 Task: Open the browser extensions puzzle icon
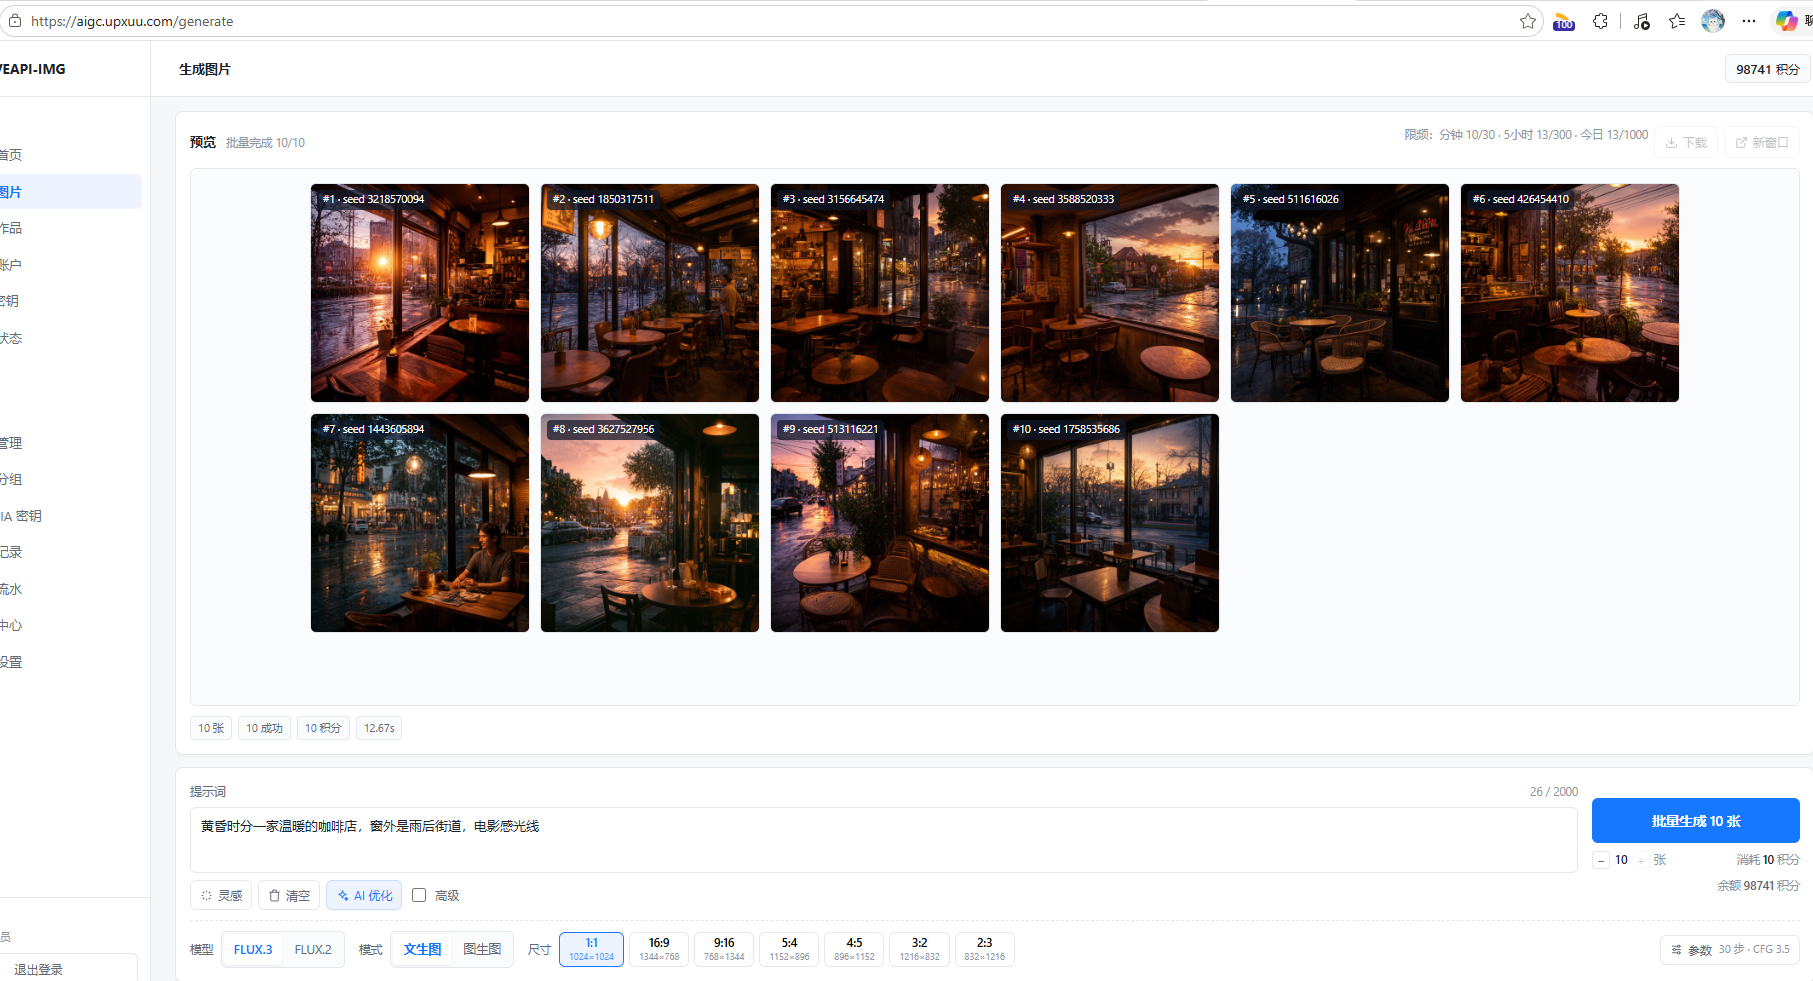(1600, 21)
